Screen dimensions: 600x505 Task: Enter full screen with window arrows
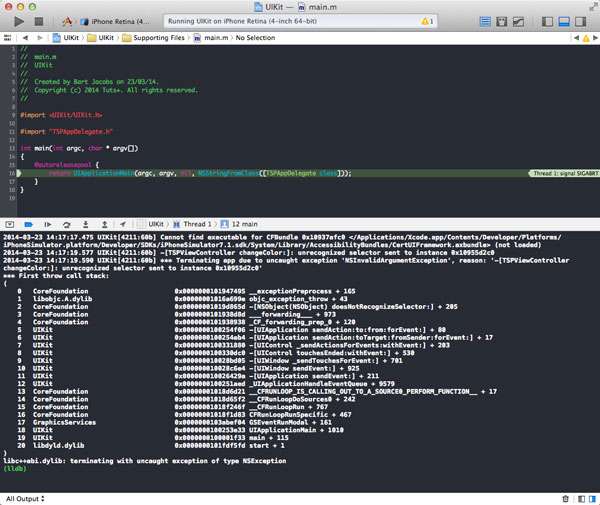click(593, 6)
